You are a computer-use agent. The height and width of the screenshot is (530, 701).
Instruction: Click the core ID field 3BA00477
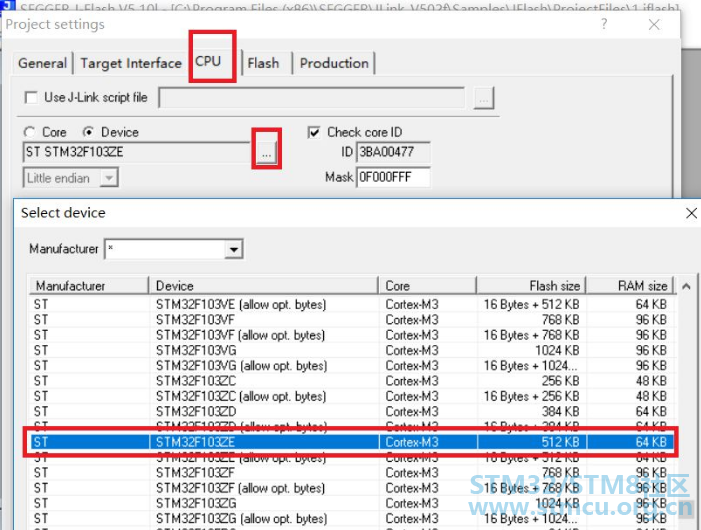pyautogui.click(x=393, y=152)
